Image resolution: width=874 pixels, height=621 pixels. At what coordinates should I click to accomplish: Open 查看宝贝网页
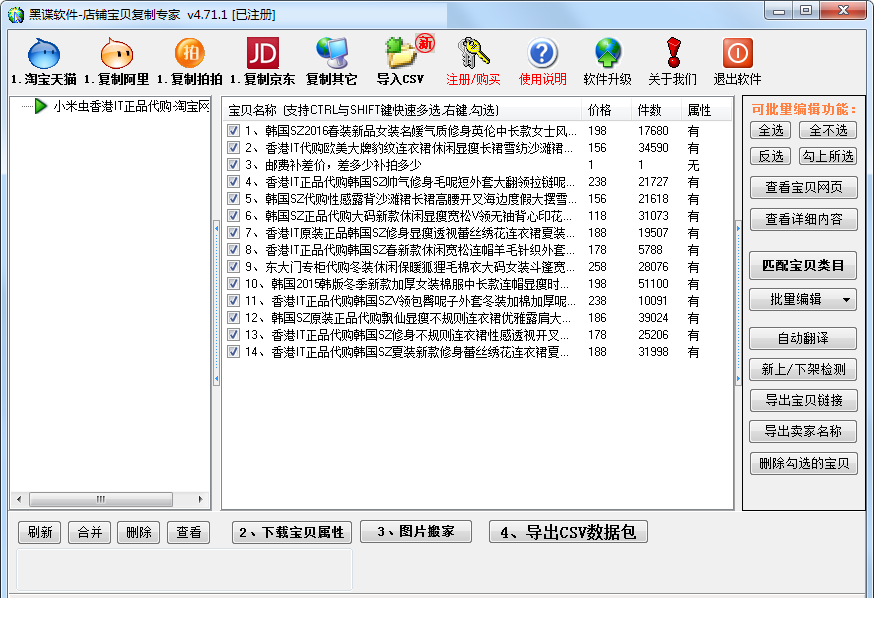(x=803, y=187)
